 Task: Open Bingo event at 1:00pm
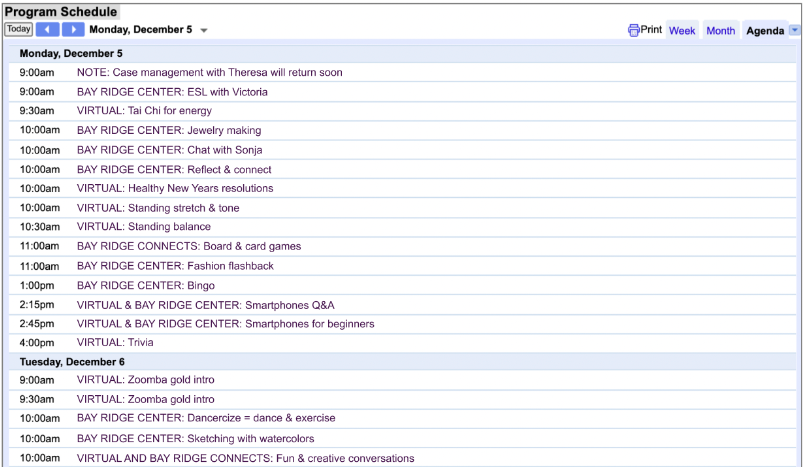[x=146, y=285]
